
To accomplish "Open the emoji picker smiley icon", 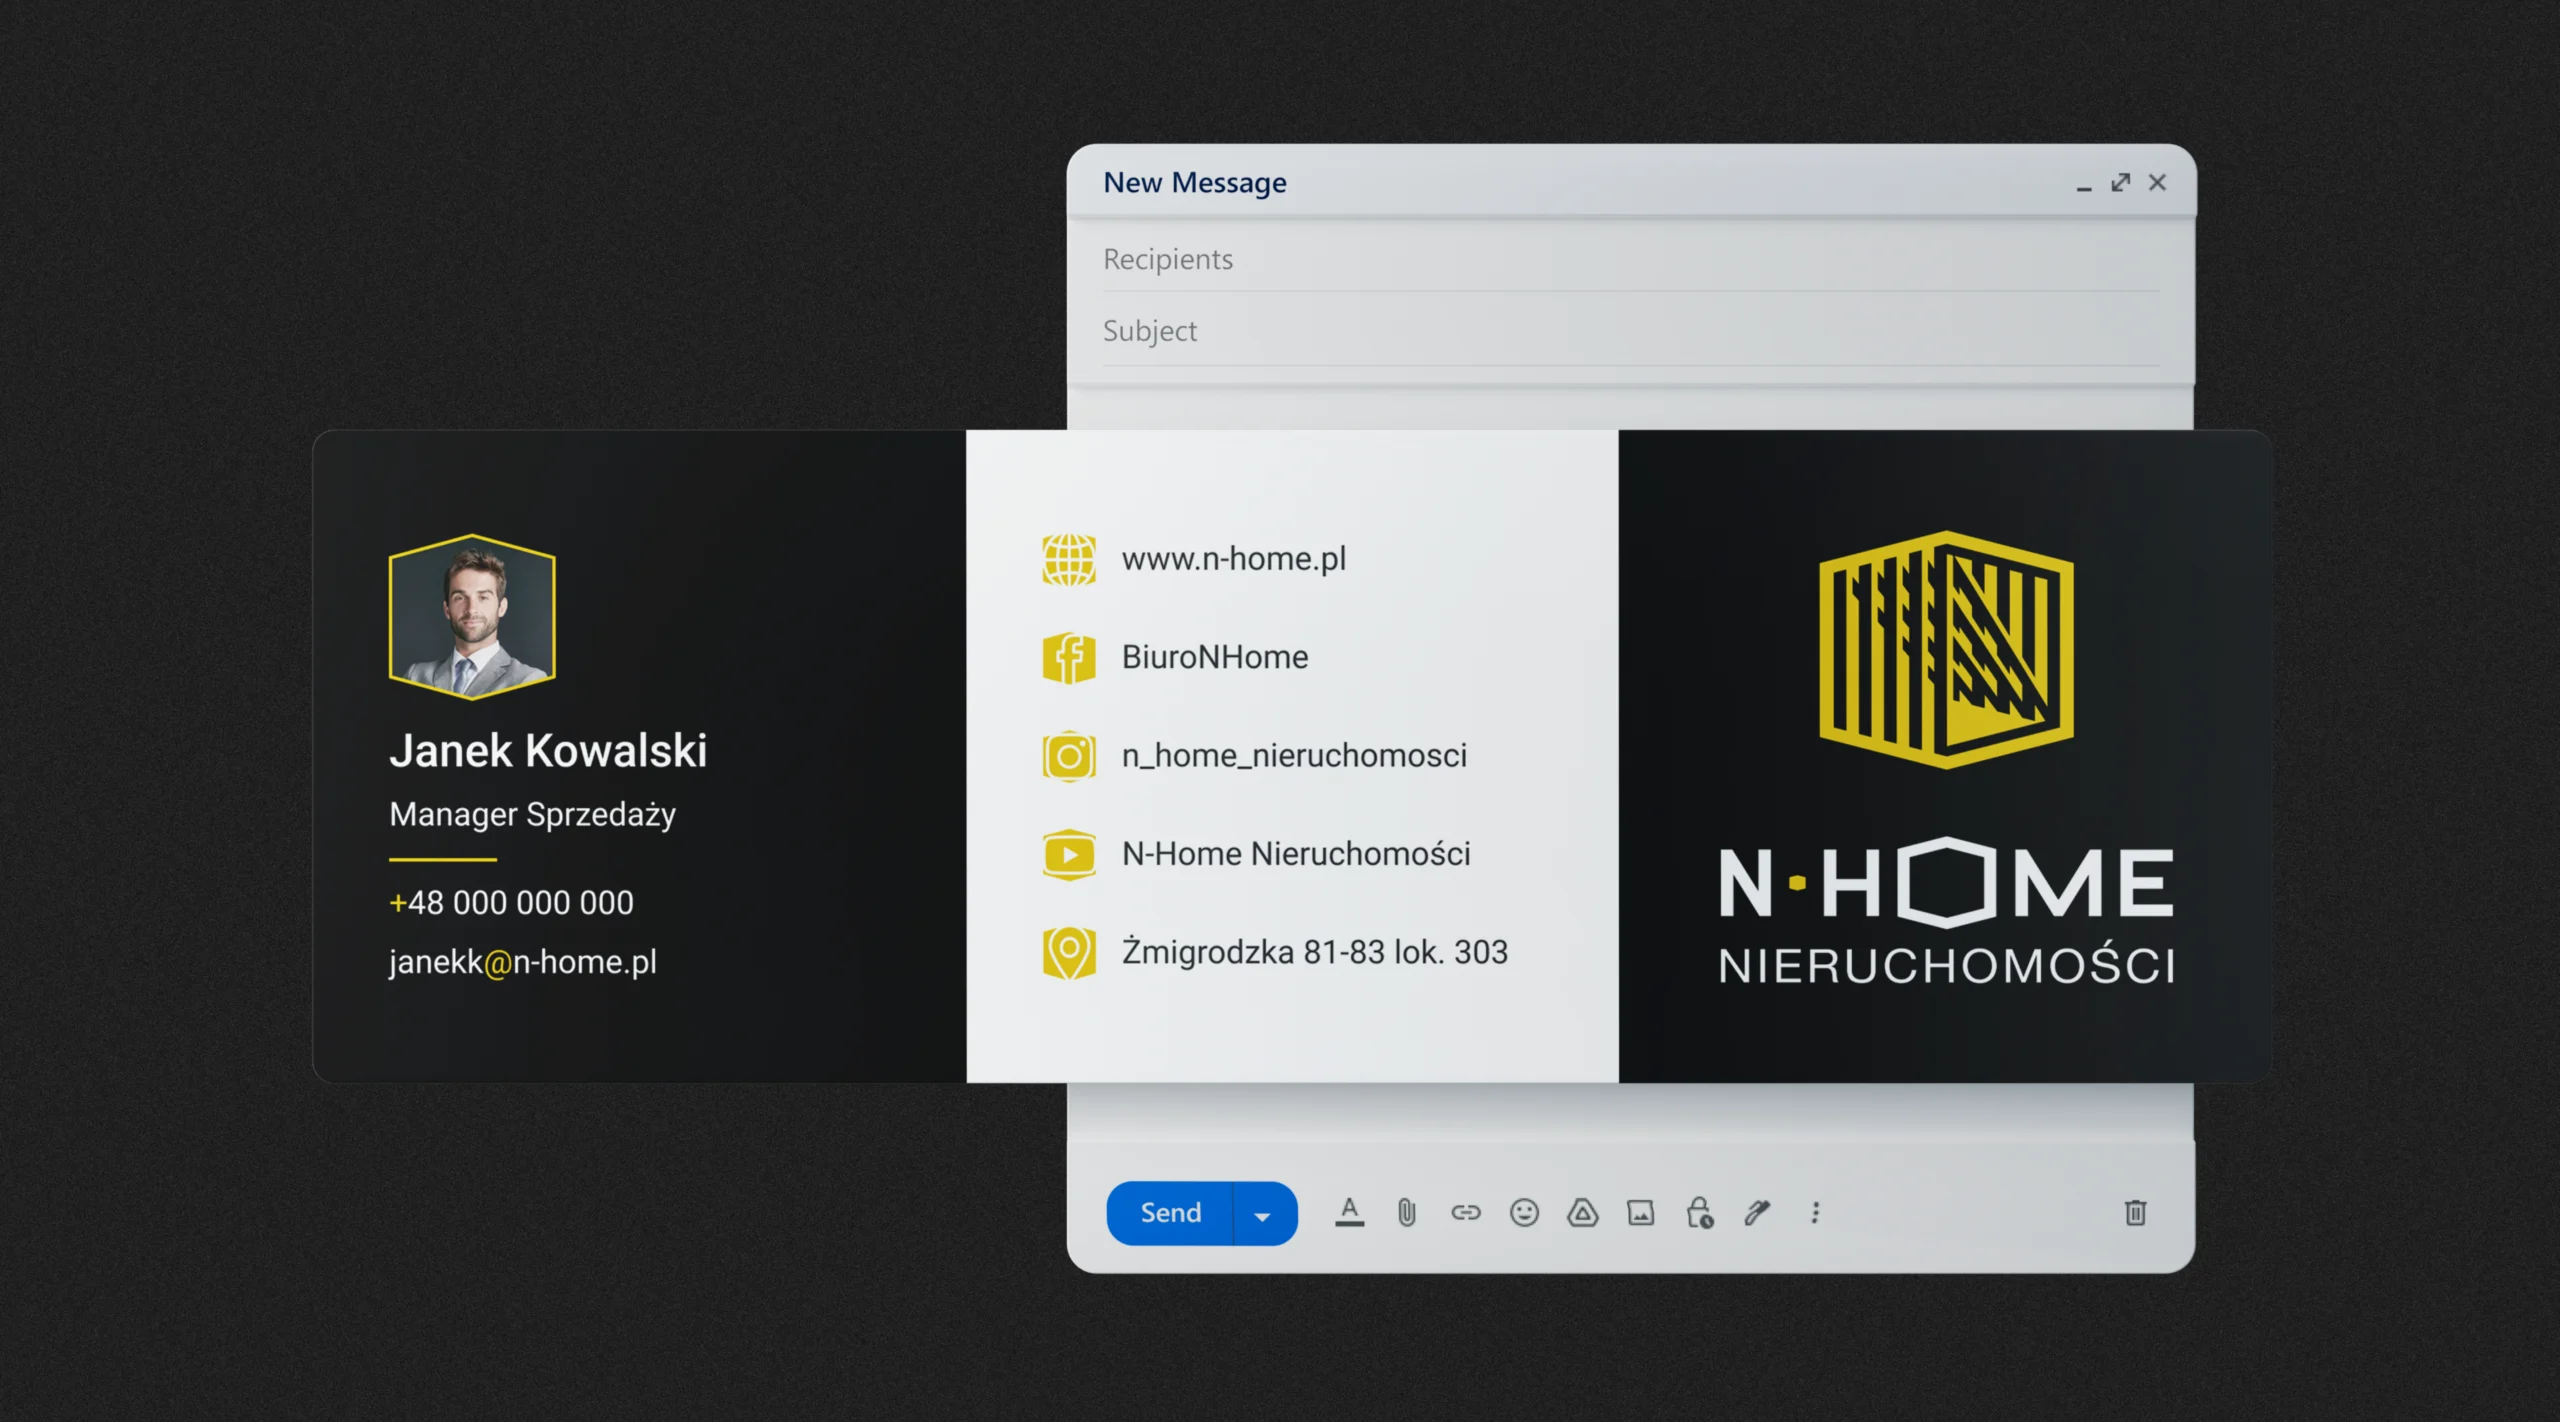I will click(1524, 1213).
